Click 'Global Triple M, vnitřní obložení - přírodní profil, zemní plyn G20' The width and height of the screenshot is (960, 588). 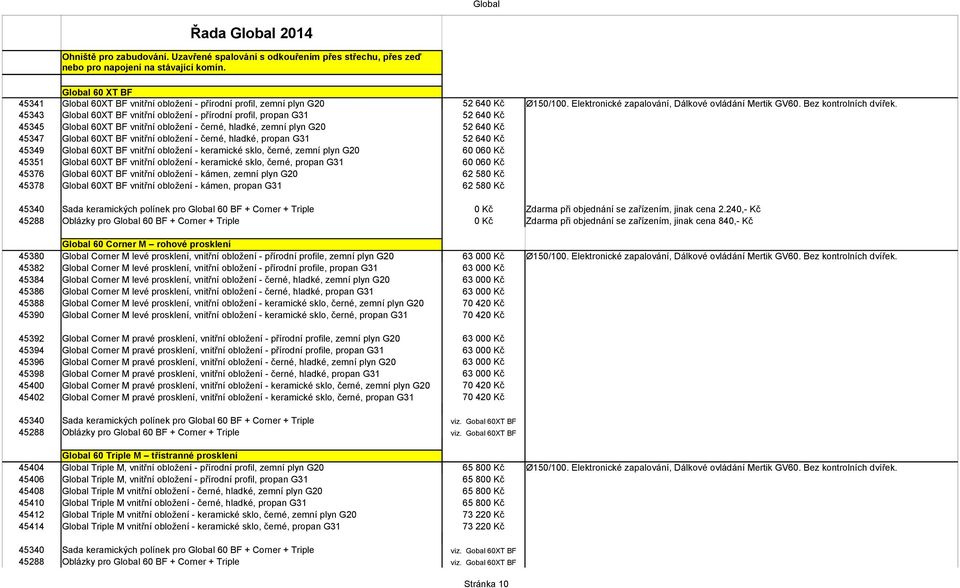tap(193, 468)
